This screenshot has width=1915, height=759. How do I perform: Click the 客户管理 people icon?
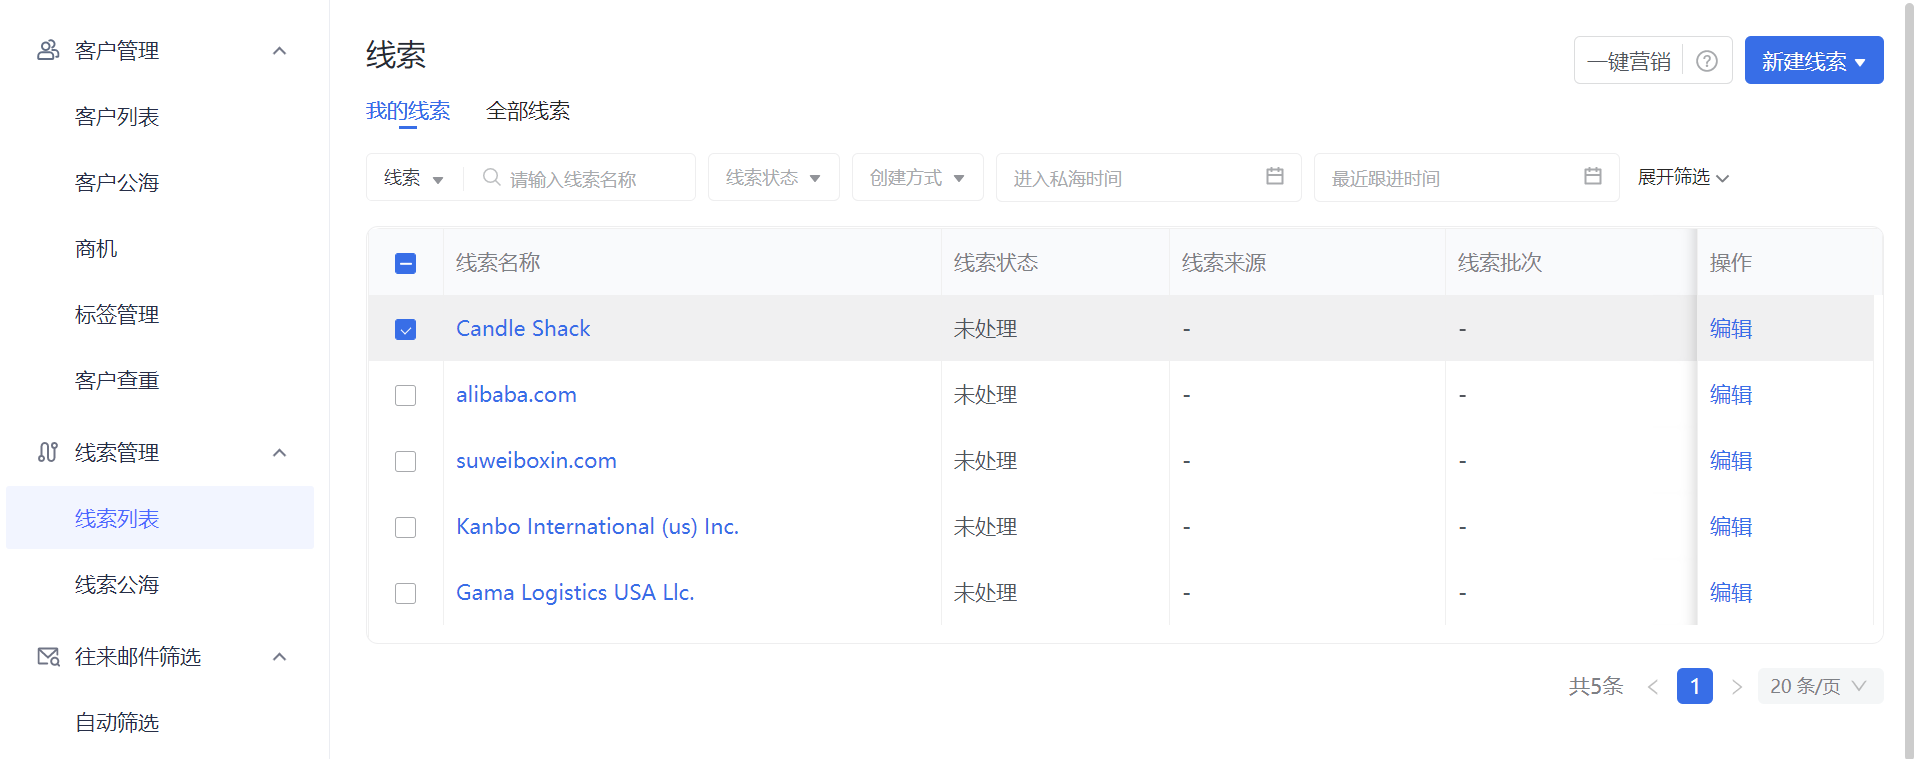47,50
